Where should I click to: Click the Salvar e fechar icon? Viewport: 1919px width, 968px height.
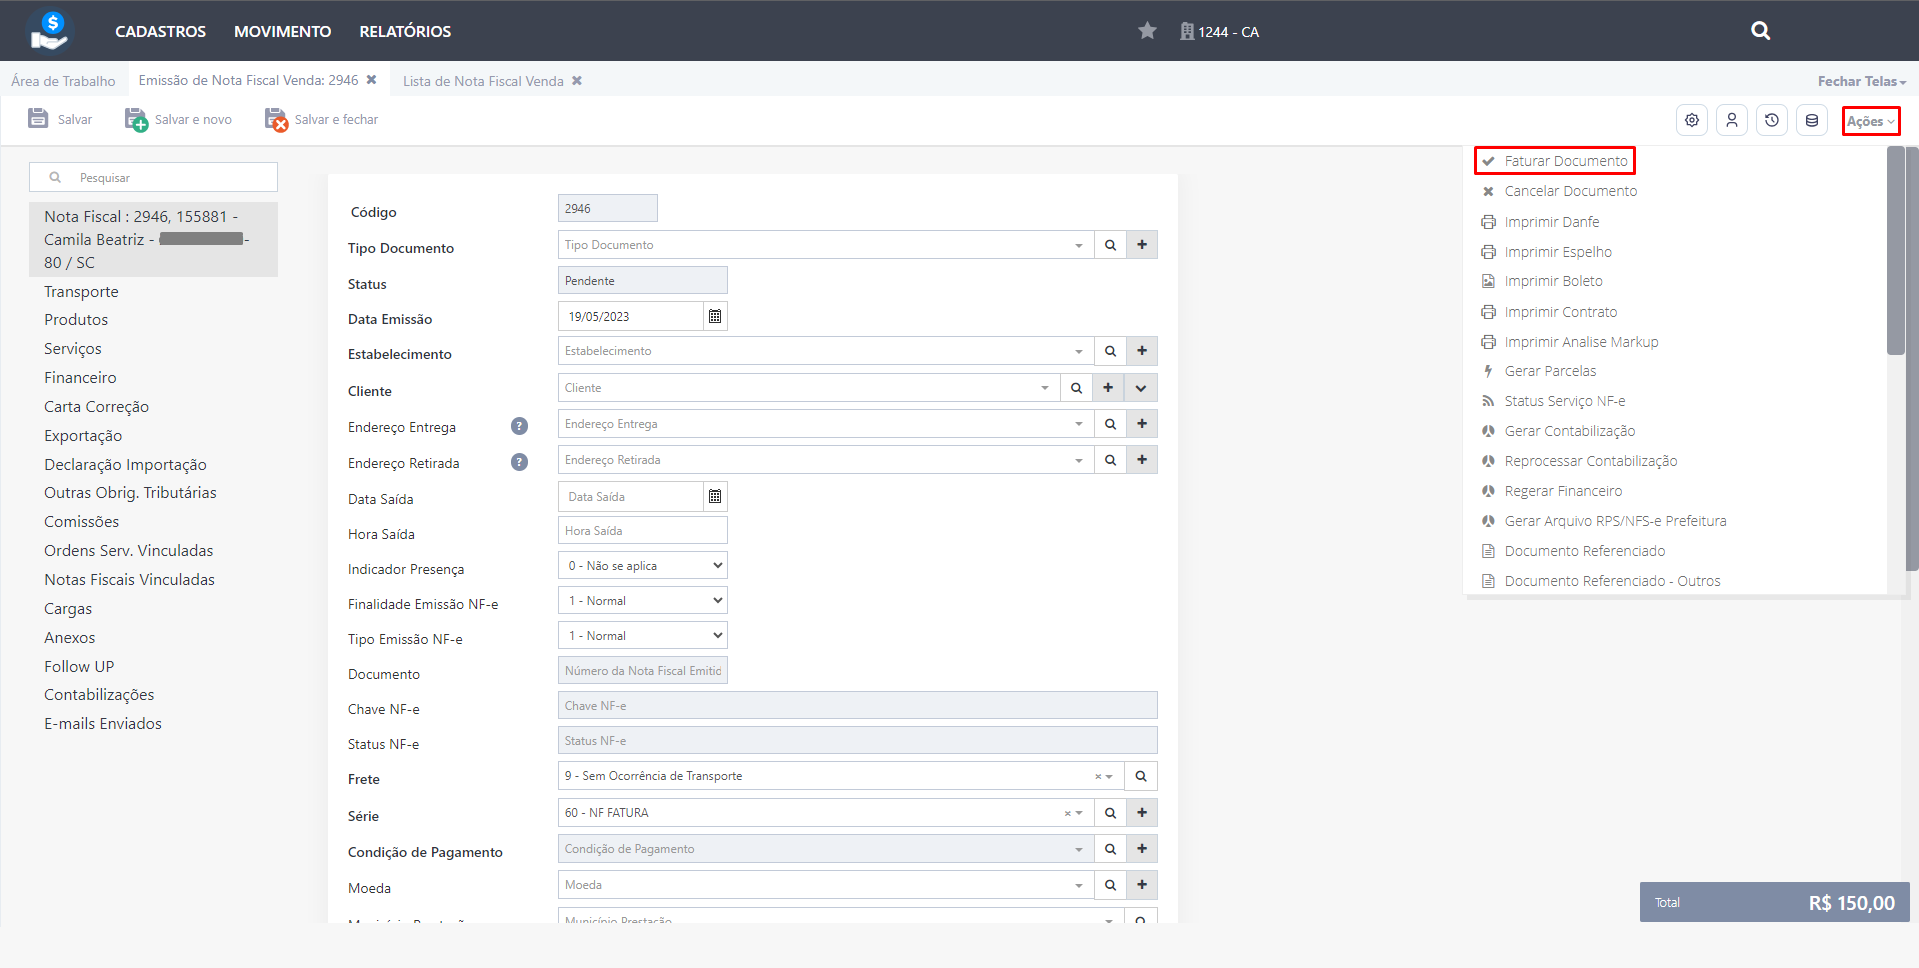click(276, 119)
